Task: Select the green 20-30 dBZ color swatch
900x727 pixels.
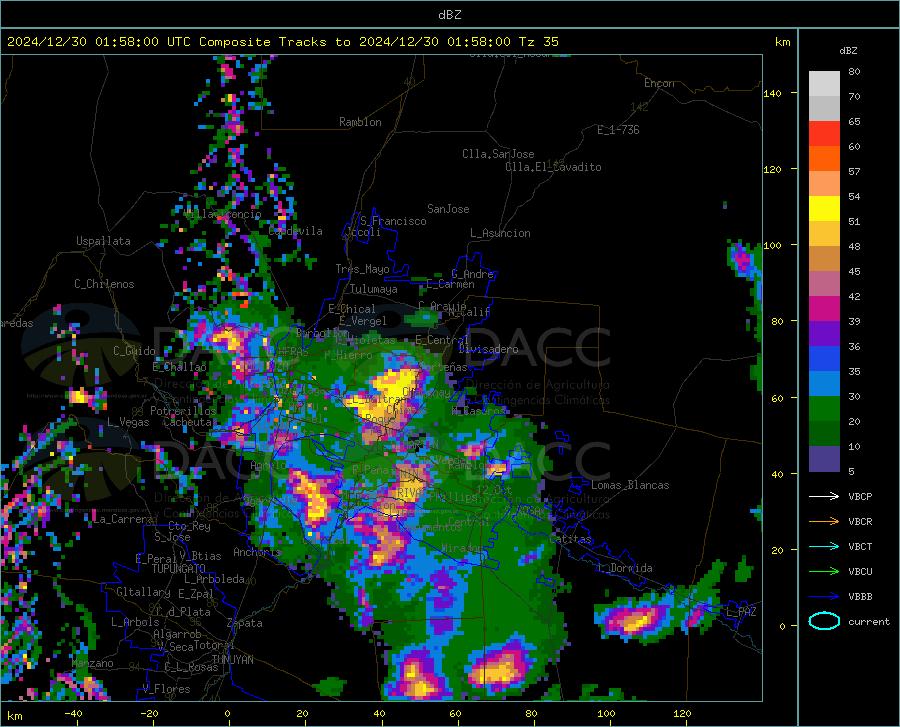Action: (x=824, y=409)
